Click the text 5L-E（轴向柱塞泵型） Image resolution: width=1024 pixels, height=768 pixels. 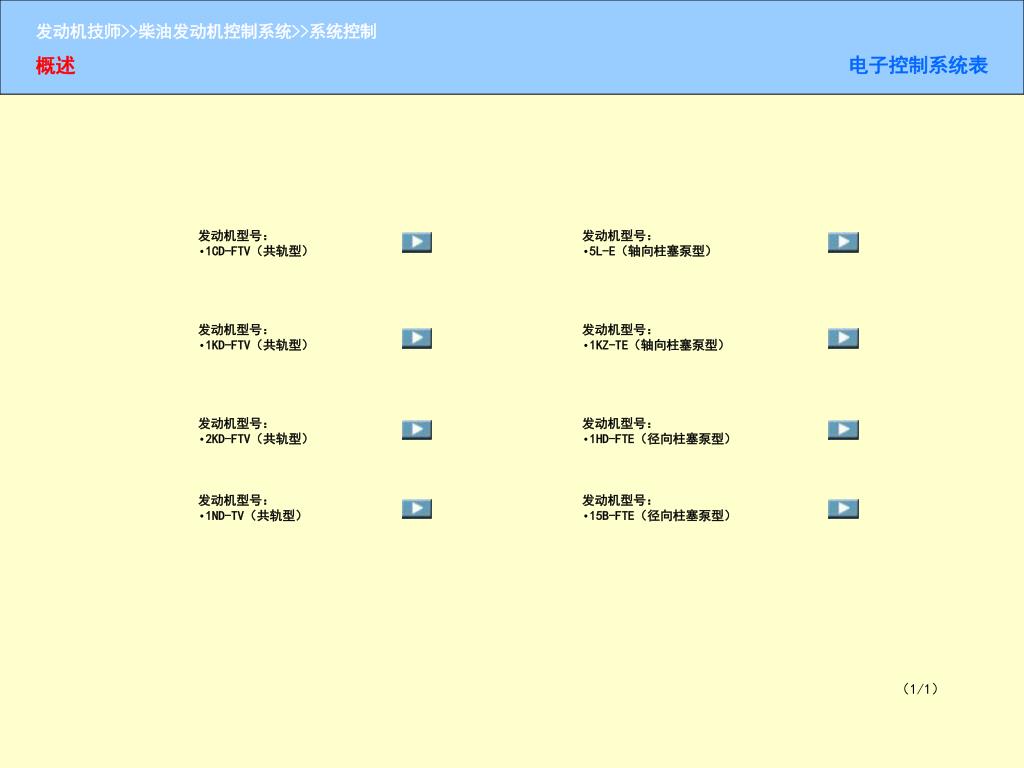(650, 251)
